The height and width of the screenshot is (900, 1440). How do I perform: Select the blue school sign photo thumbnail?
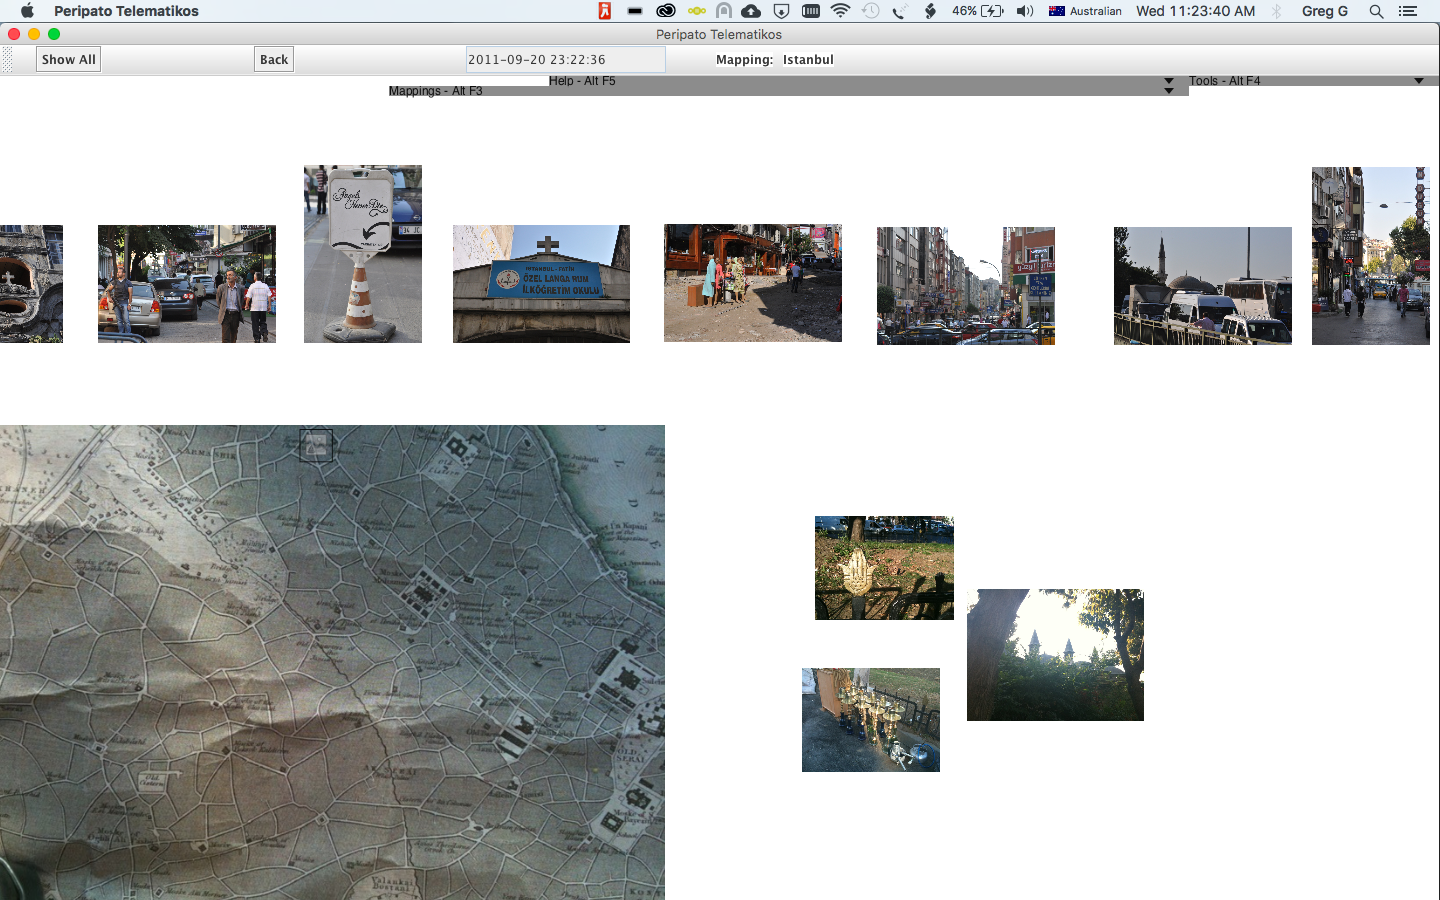click(541, 284)
